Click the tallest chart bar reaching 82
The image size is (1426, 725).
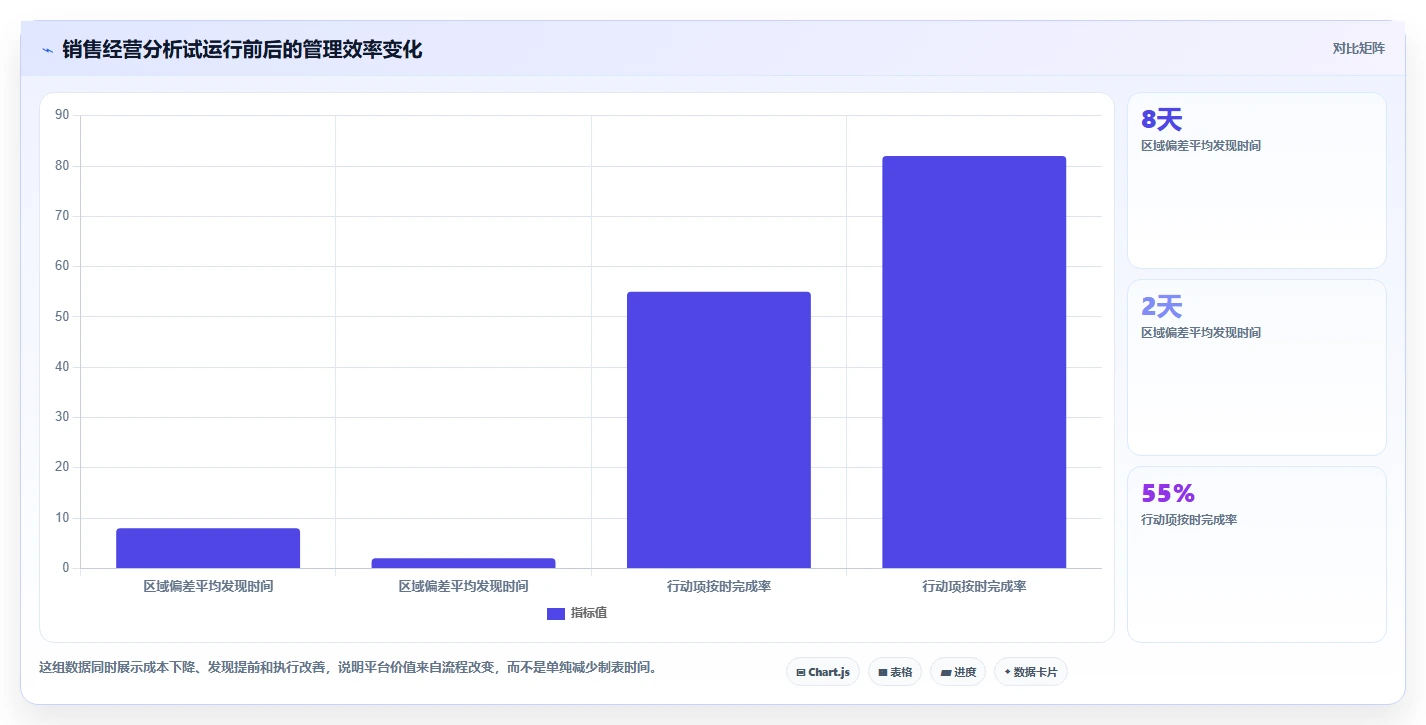click(974, 362)
